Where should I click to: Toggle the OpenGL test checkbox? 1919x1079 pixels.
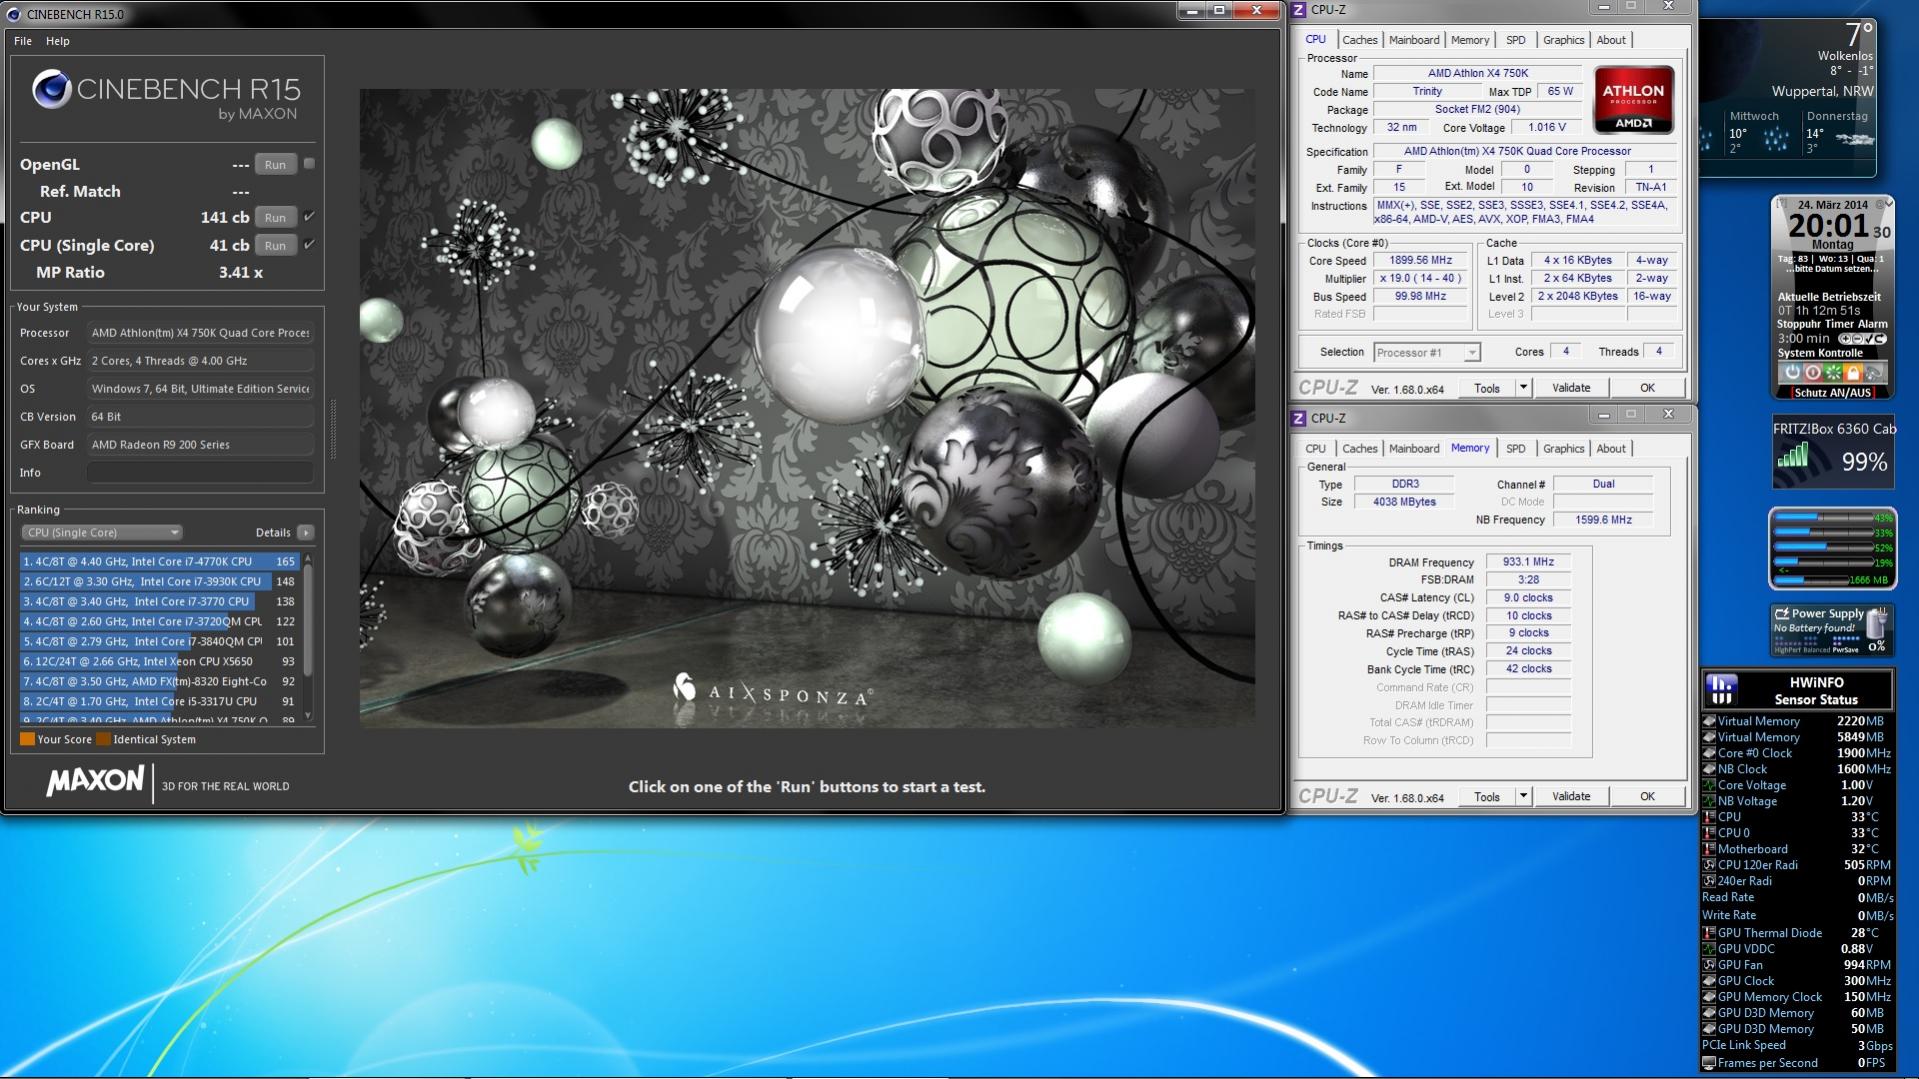(309, 164)
